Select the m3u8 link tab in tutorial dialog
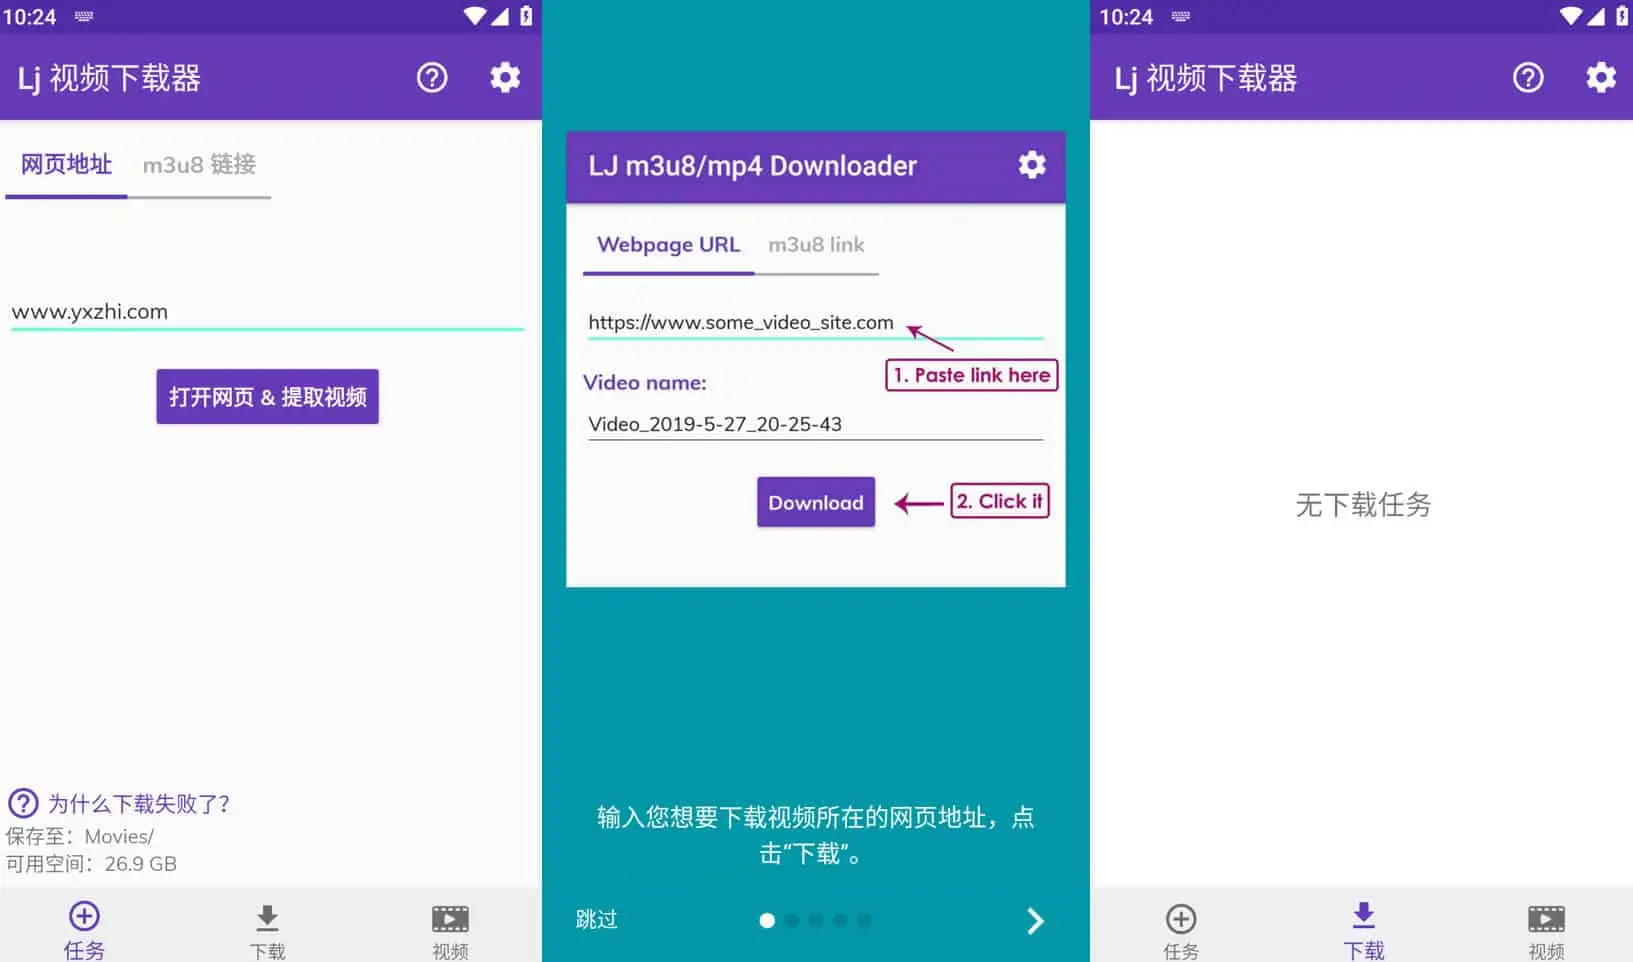 pos(816,245)
